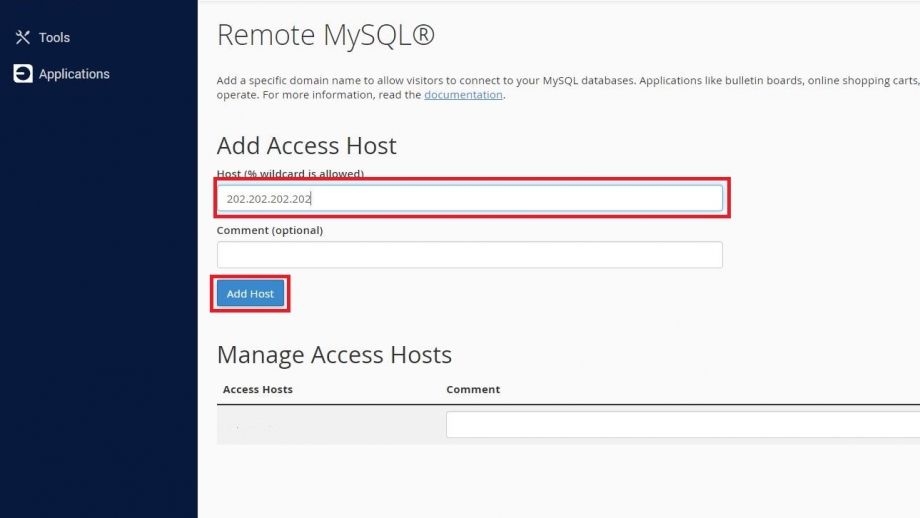Open the Tools sidebar menu item

pyautogui.click(x=54, y=38)
